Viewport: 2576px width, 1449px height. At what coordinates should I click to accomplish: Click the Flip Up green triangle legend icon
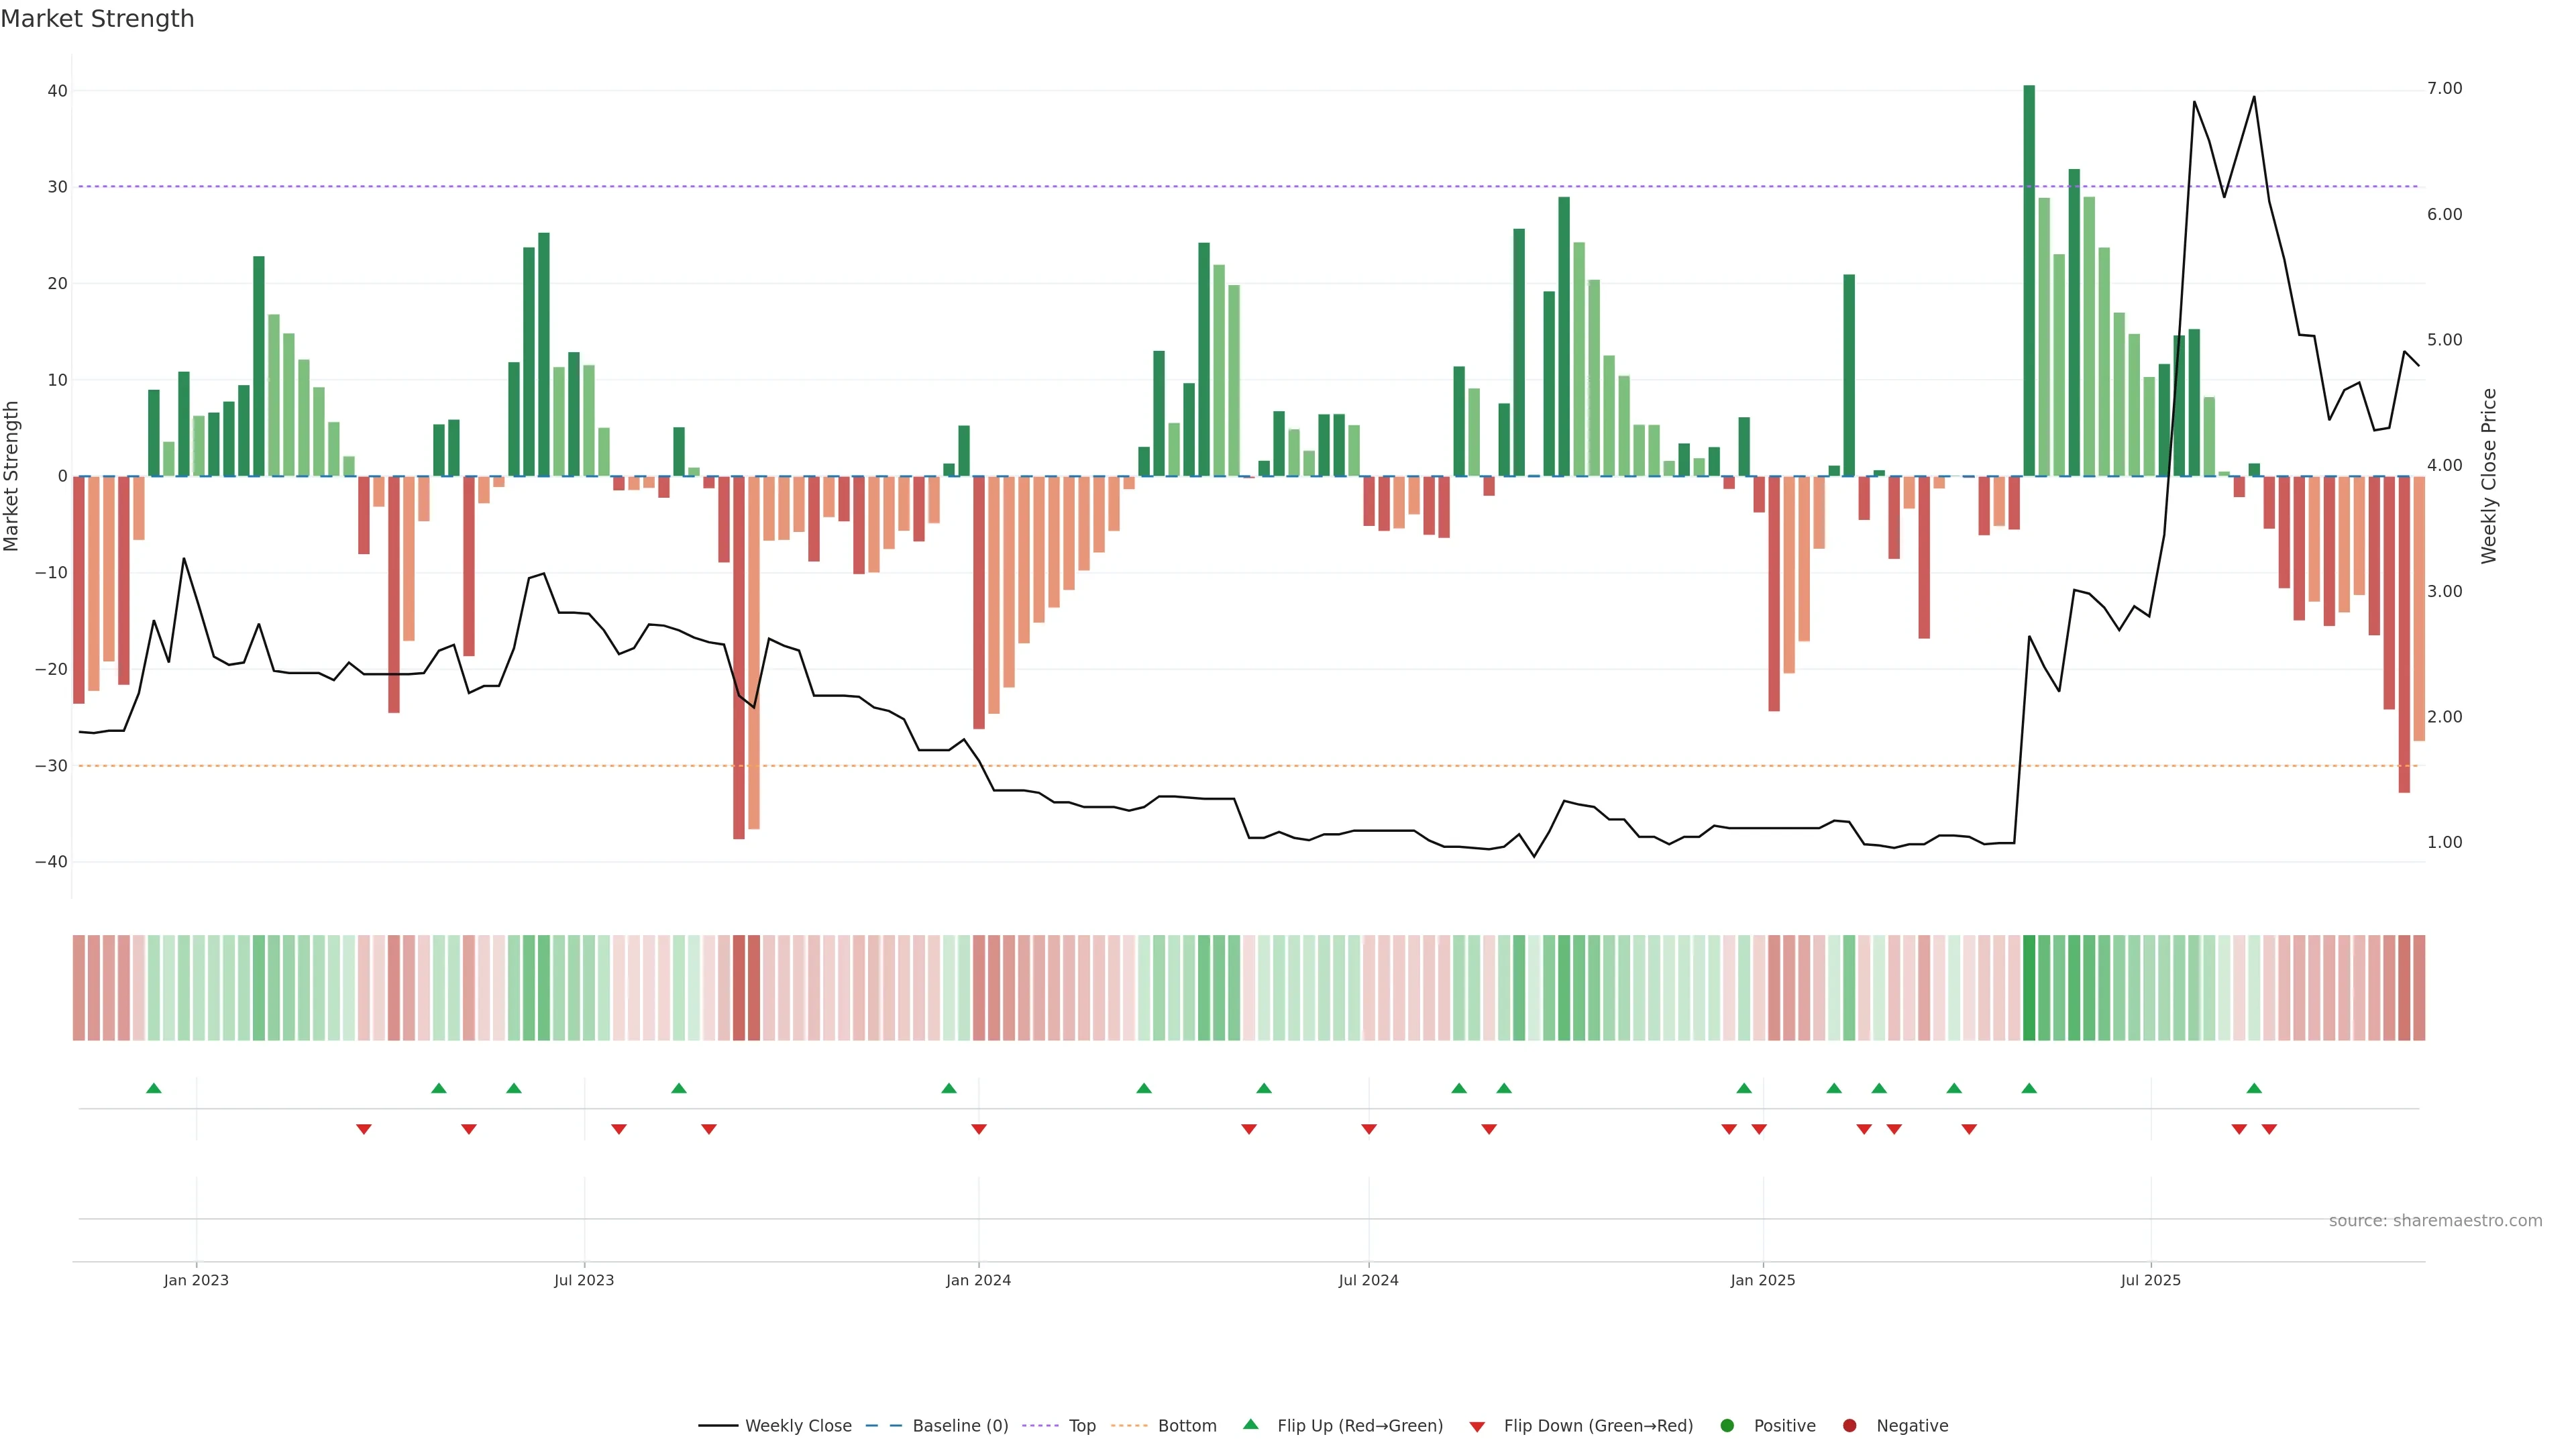pos(1250,1424)
